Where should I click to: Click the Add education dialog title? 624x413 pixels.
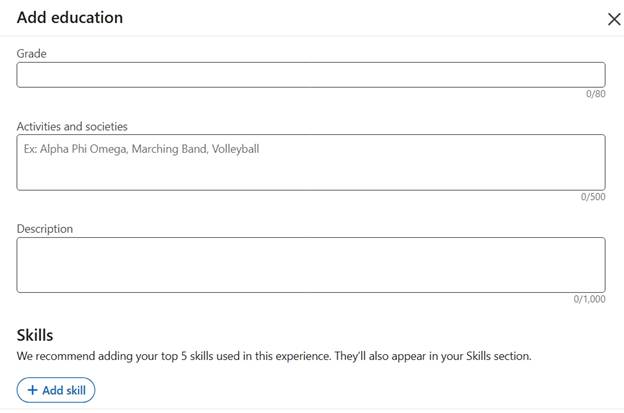pos(70,18)
